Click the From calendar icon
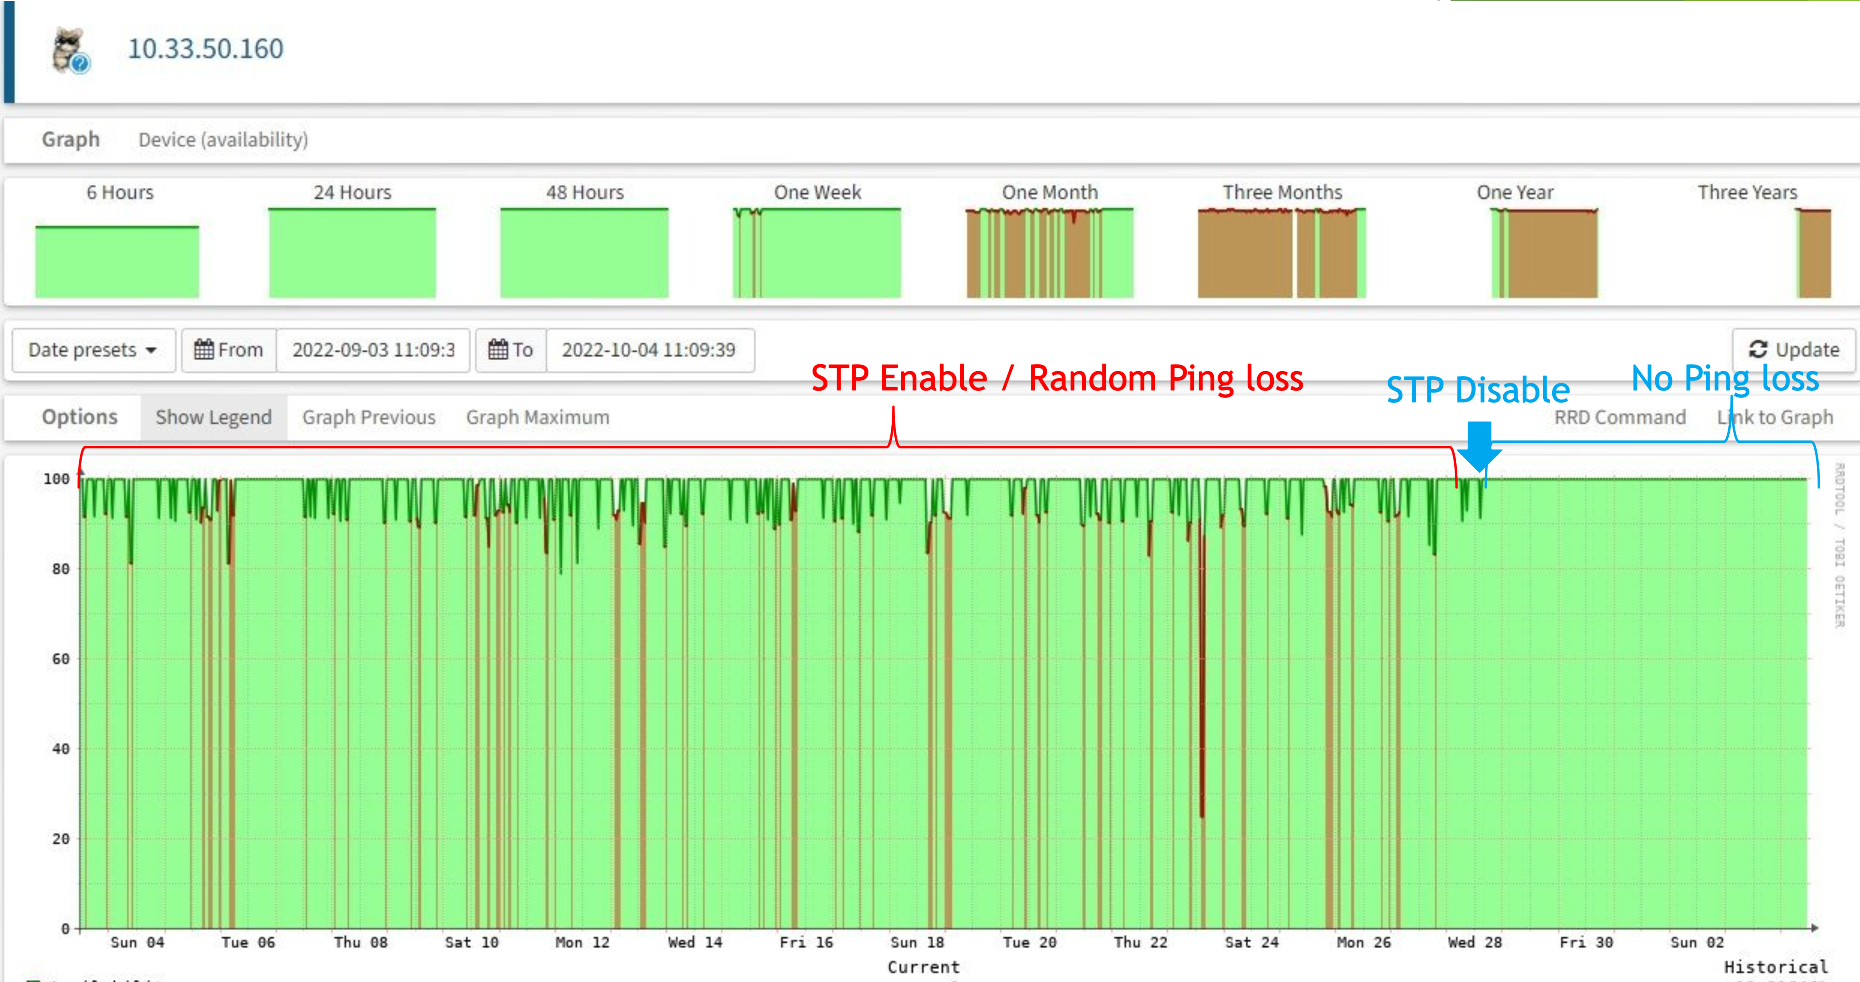1860x982 pixels. tap(204, 350)
